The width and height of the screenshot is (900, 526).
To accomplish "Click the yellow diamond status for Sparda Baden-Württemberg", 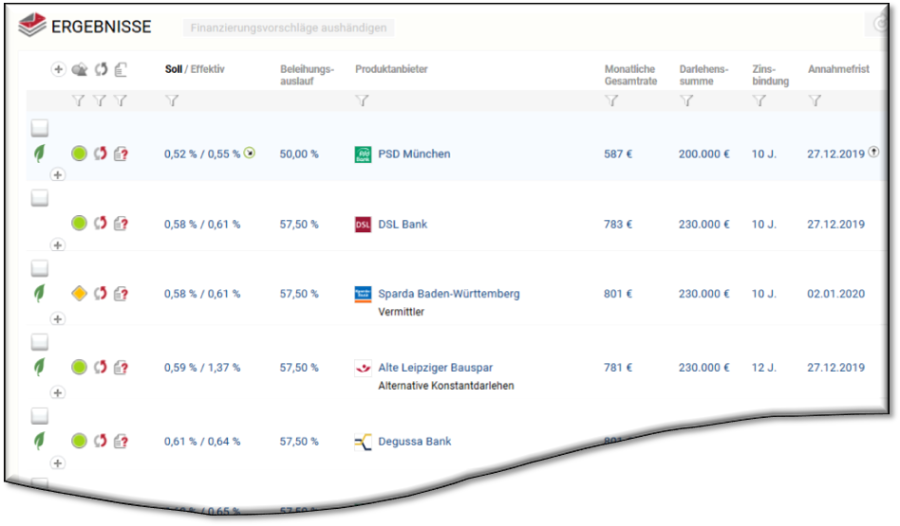I will 79,294.
